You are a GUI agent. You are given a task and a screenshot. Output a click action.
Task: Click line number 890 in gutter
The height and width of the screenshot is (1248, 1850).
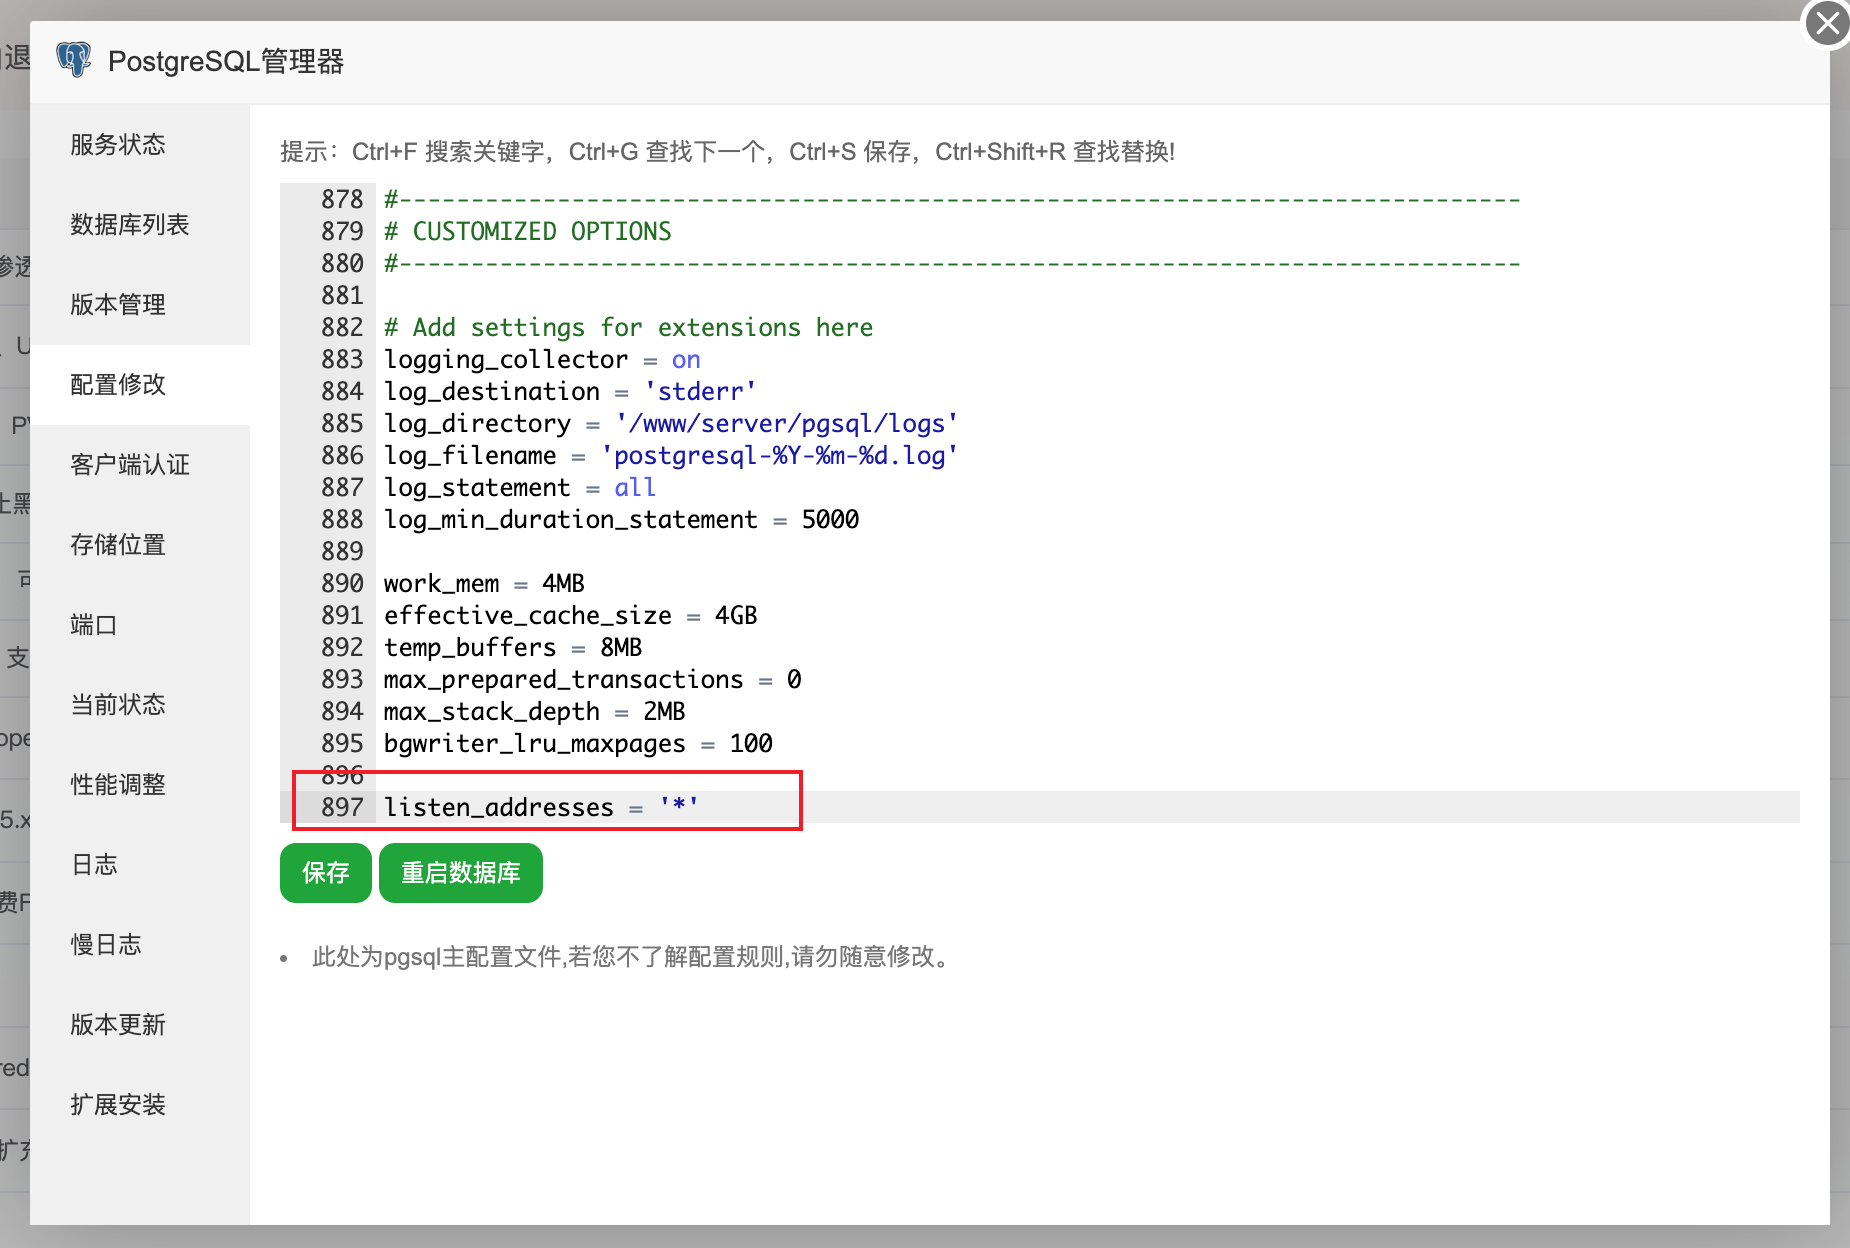coord(342,583)
